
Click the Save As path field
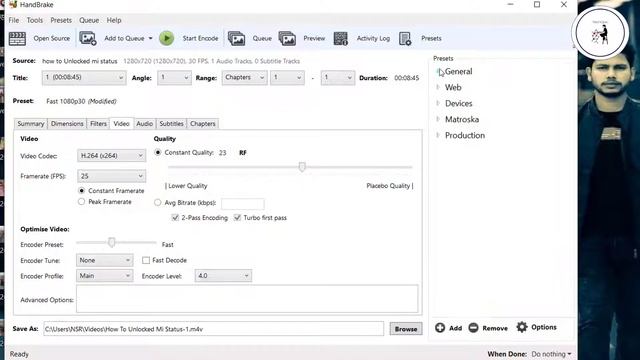coord(213,329)
